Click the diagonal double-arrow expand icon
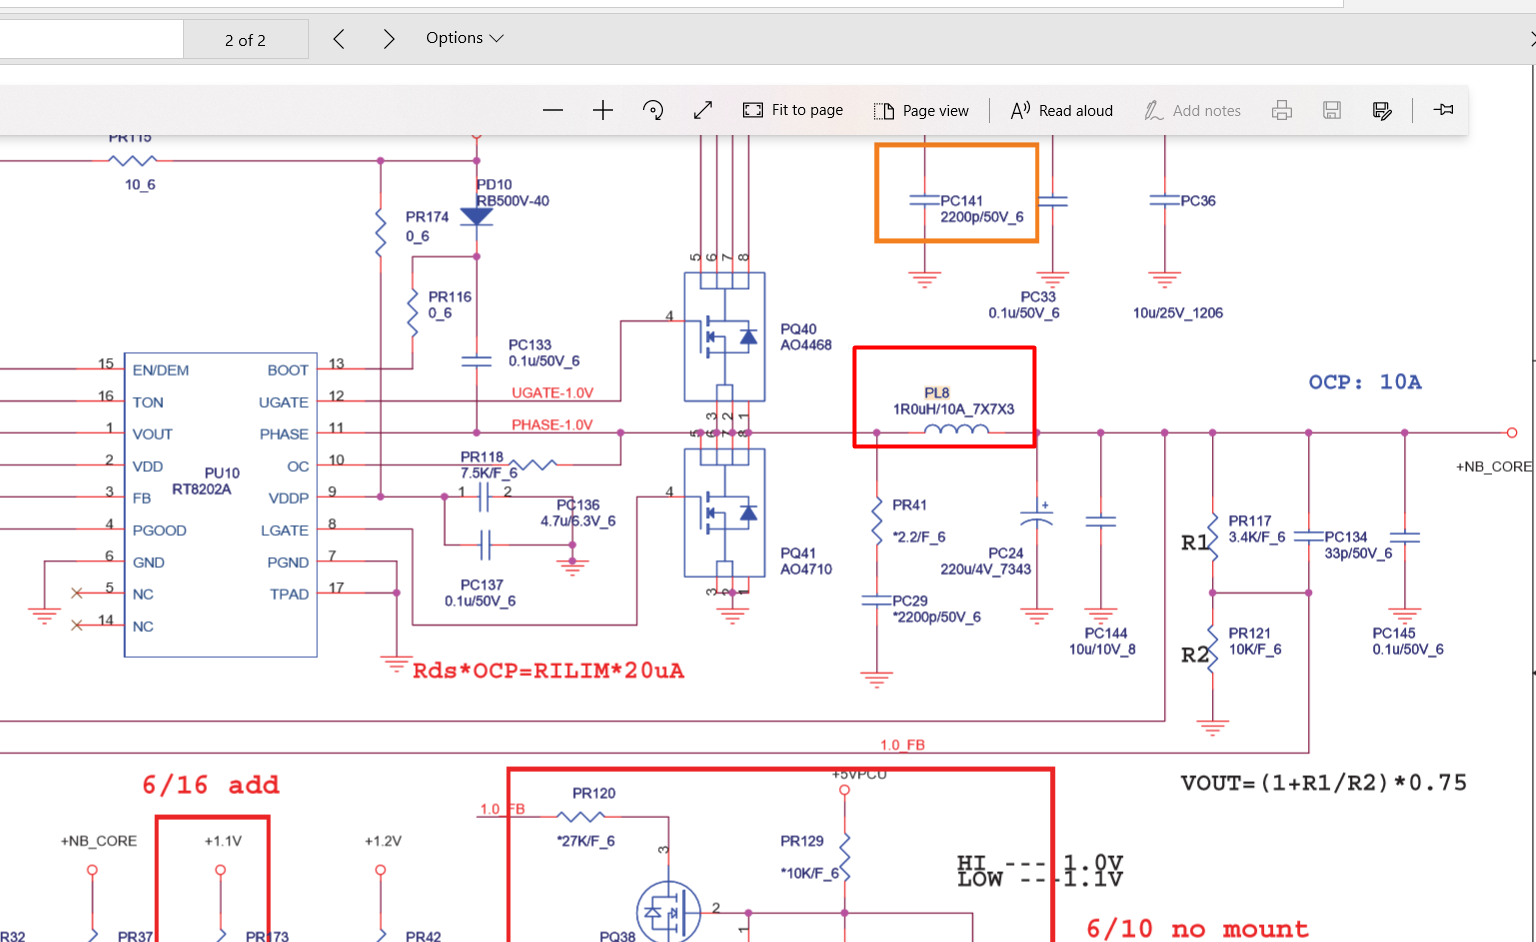This screenshot has width=1536, height=942. [703, 110]
